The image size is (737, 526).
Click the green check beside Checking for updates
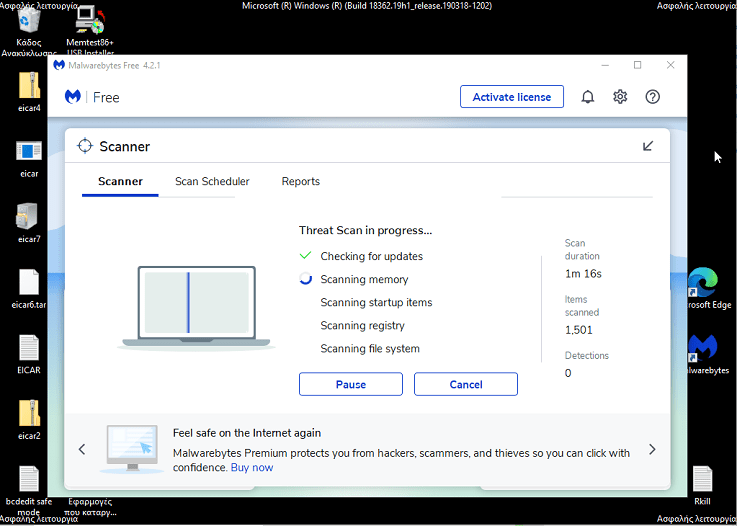pos(306,256)
